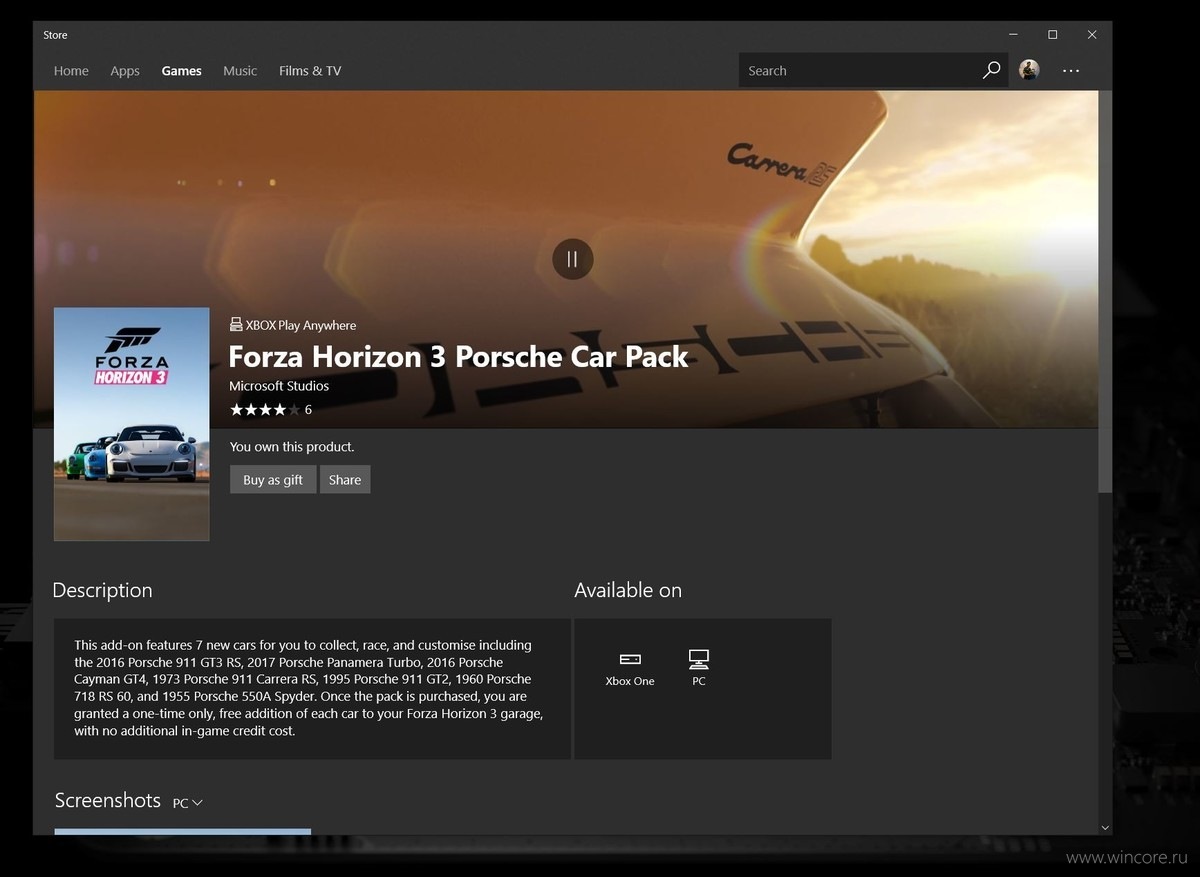Go to the Music tab
Image resolution: width=1200 pixels, height=877 pixels.
point(240,71)
